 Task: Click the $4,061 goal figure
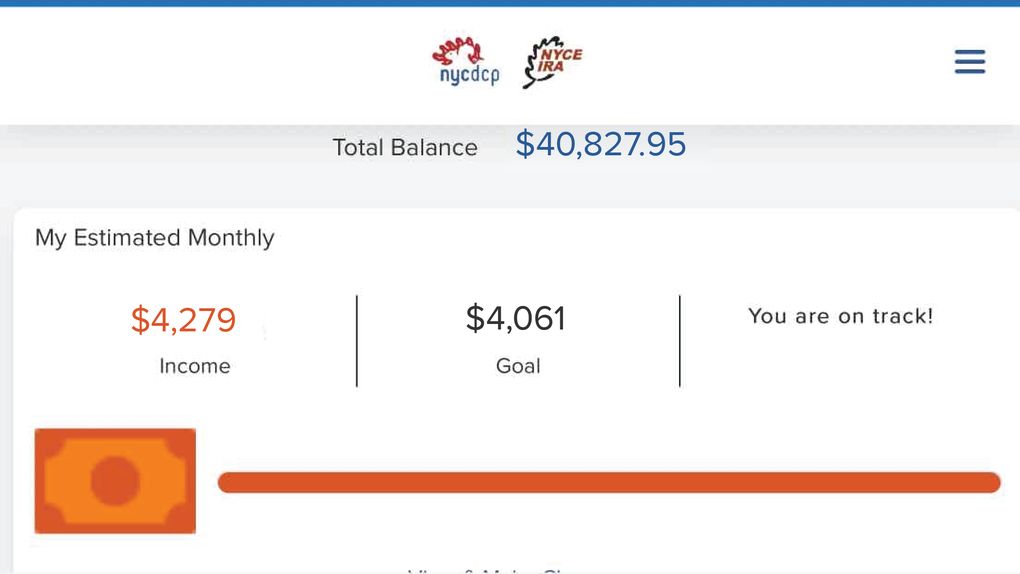[x=516, y=318]
